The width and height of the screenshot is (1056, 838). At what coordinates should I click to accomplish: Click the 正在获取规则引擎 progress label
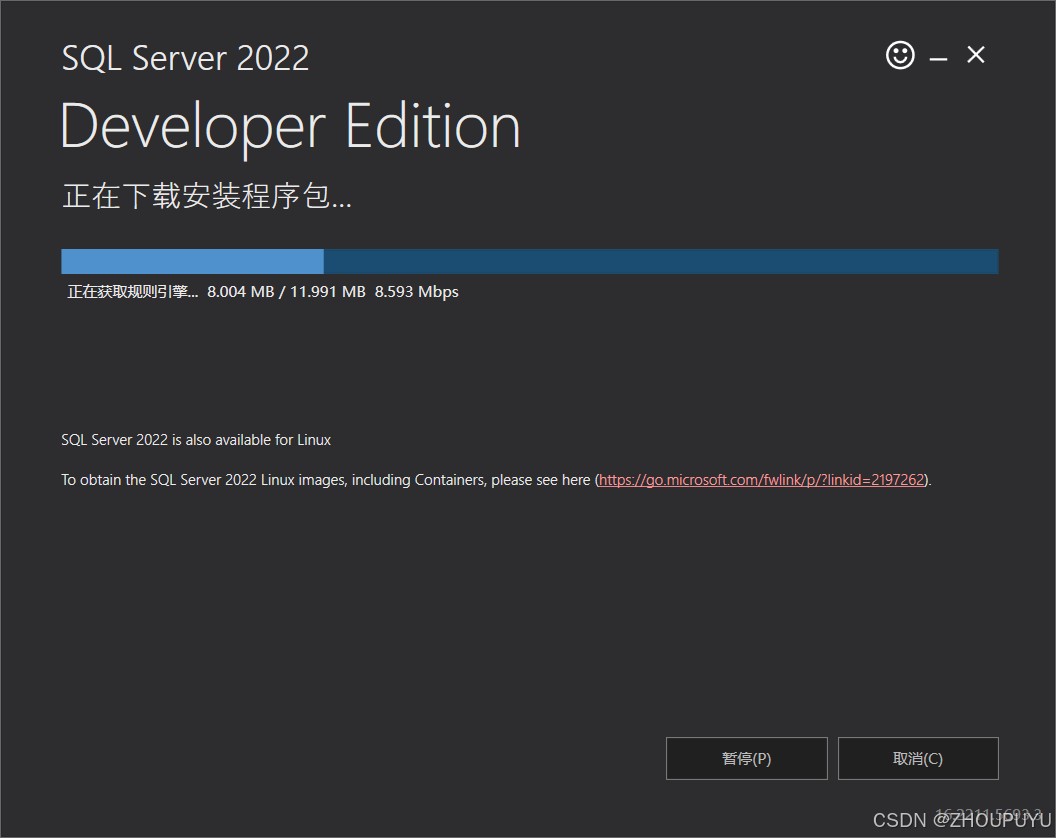132,292
